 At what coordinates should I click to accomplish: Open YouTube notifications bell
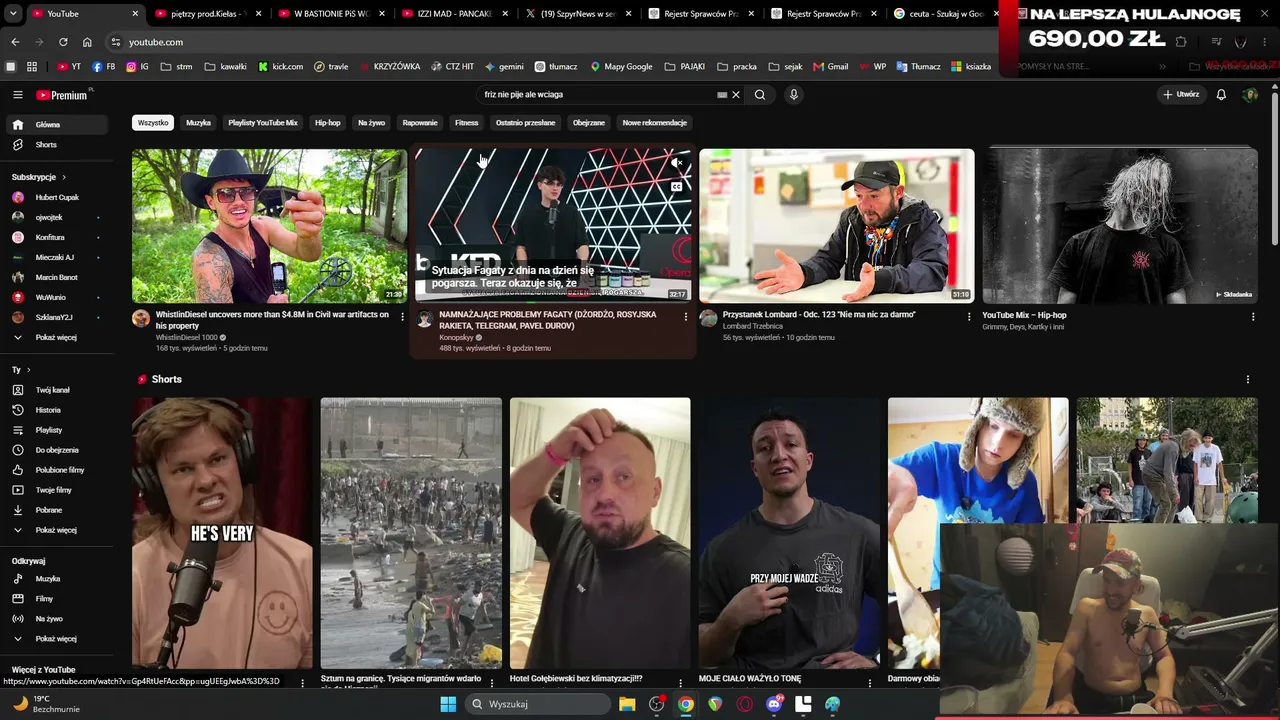point(1221,95)
